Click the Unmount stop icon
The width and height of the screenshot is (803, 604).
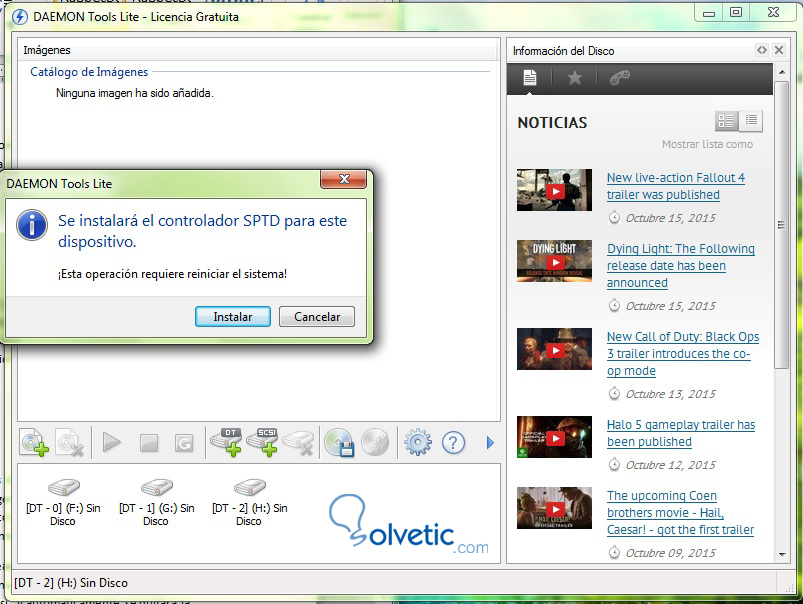[149, 443]
